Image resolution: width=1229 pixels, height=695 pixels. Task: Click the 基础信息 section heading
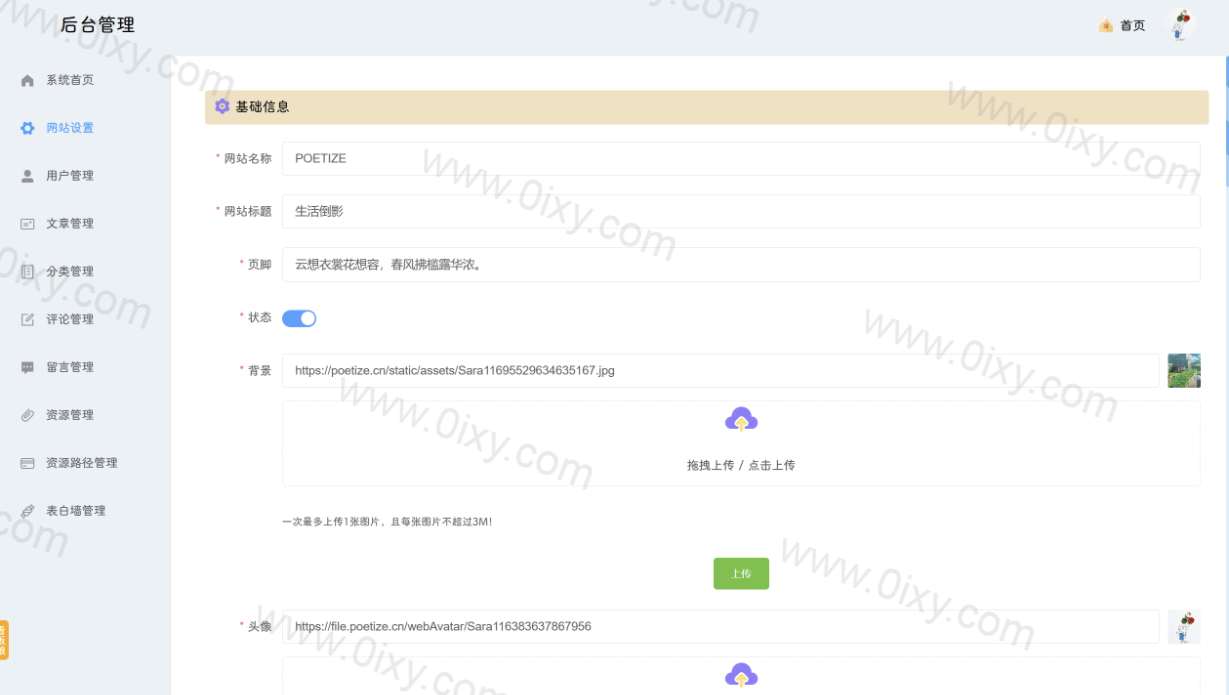coord(262,107)
